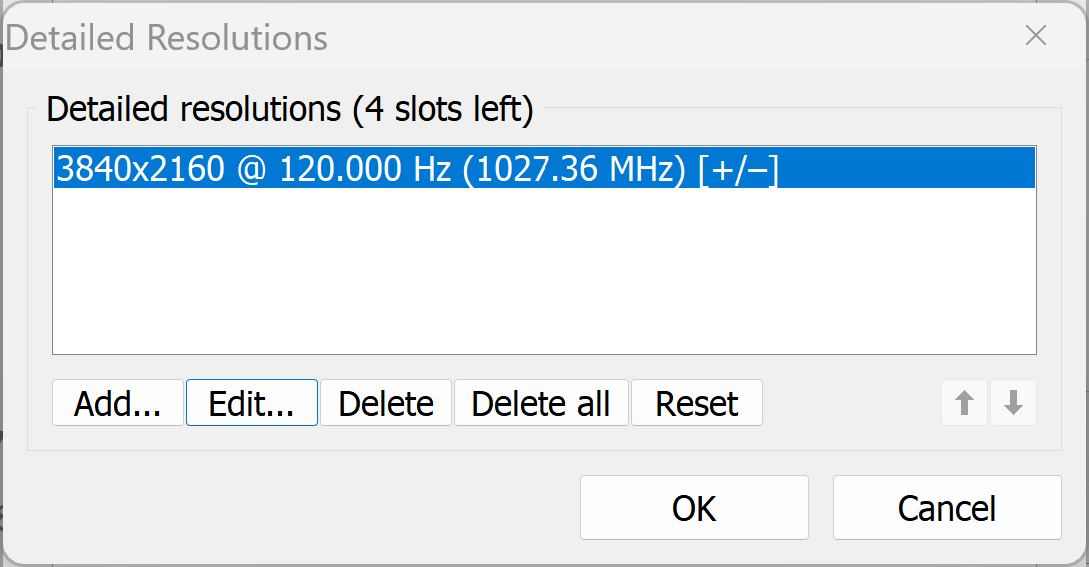Open the Add... resolution dialog
The image size is (1089, 567).
(x=117, y=402)
